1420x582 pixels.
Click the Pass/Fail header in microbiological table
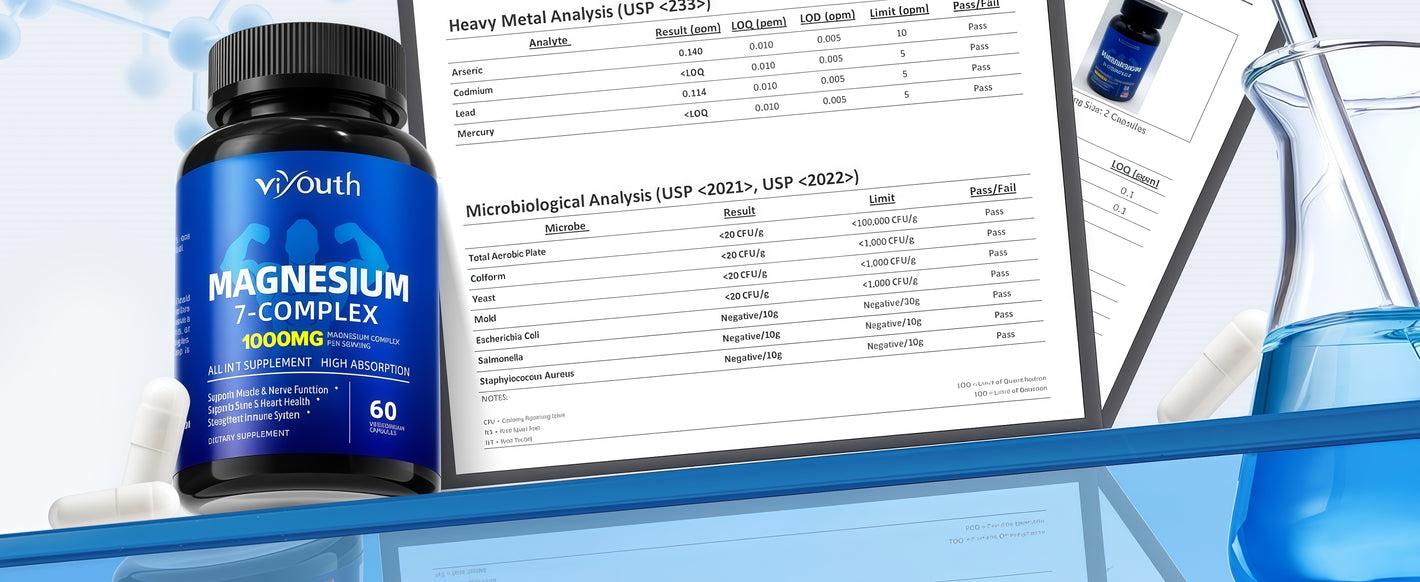992,190
